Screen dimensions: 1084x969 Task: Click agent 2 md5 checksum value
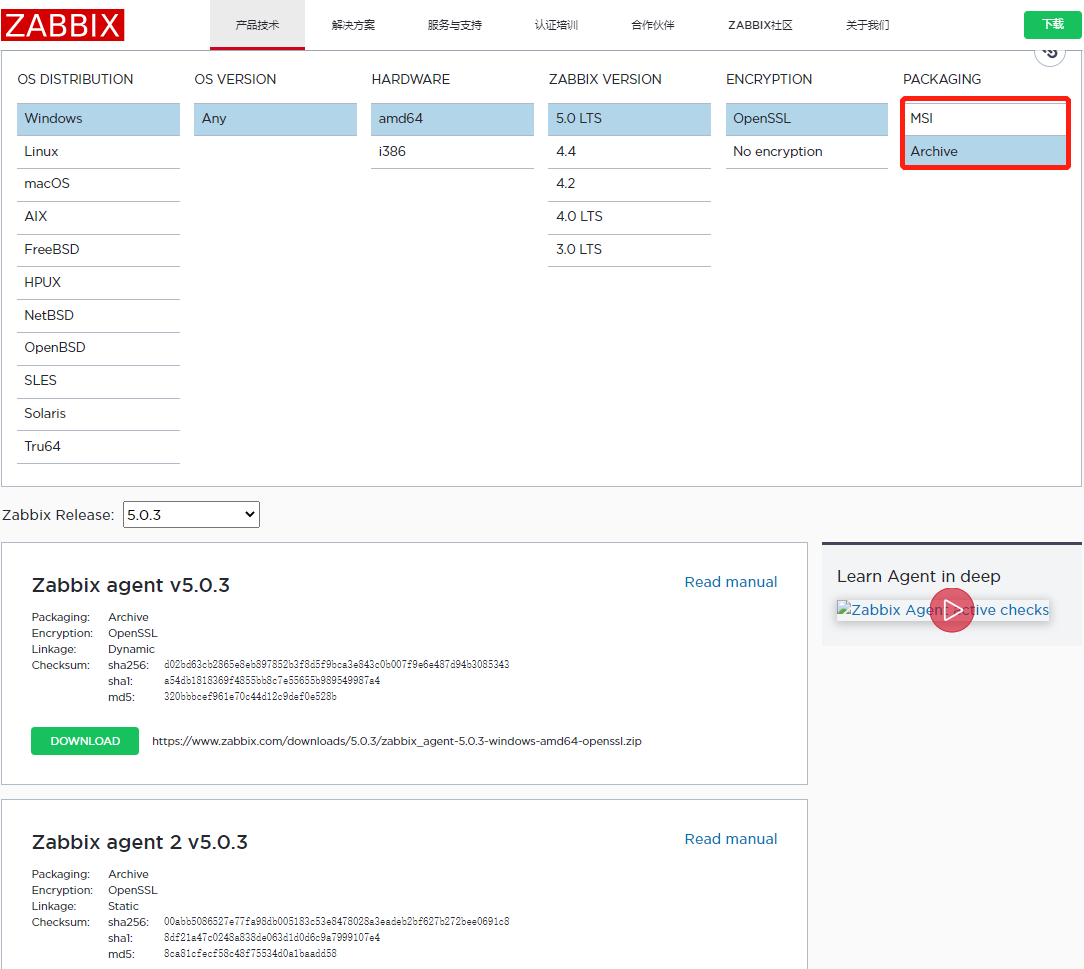pyautogui.click(x=250, y=954)
